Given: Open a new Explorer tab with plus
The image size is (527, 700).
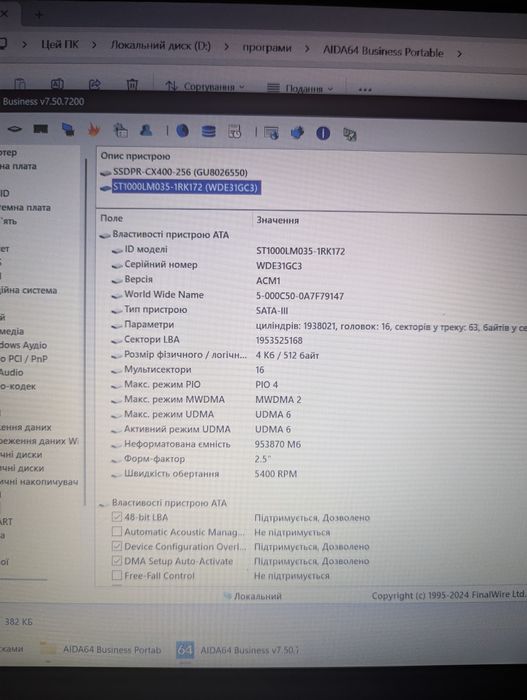Looking at the screenshot, I should pos(39,15).
